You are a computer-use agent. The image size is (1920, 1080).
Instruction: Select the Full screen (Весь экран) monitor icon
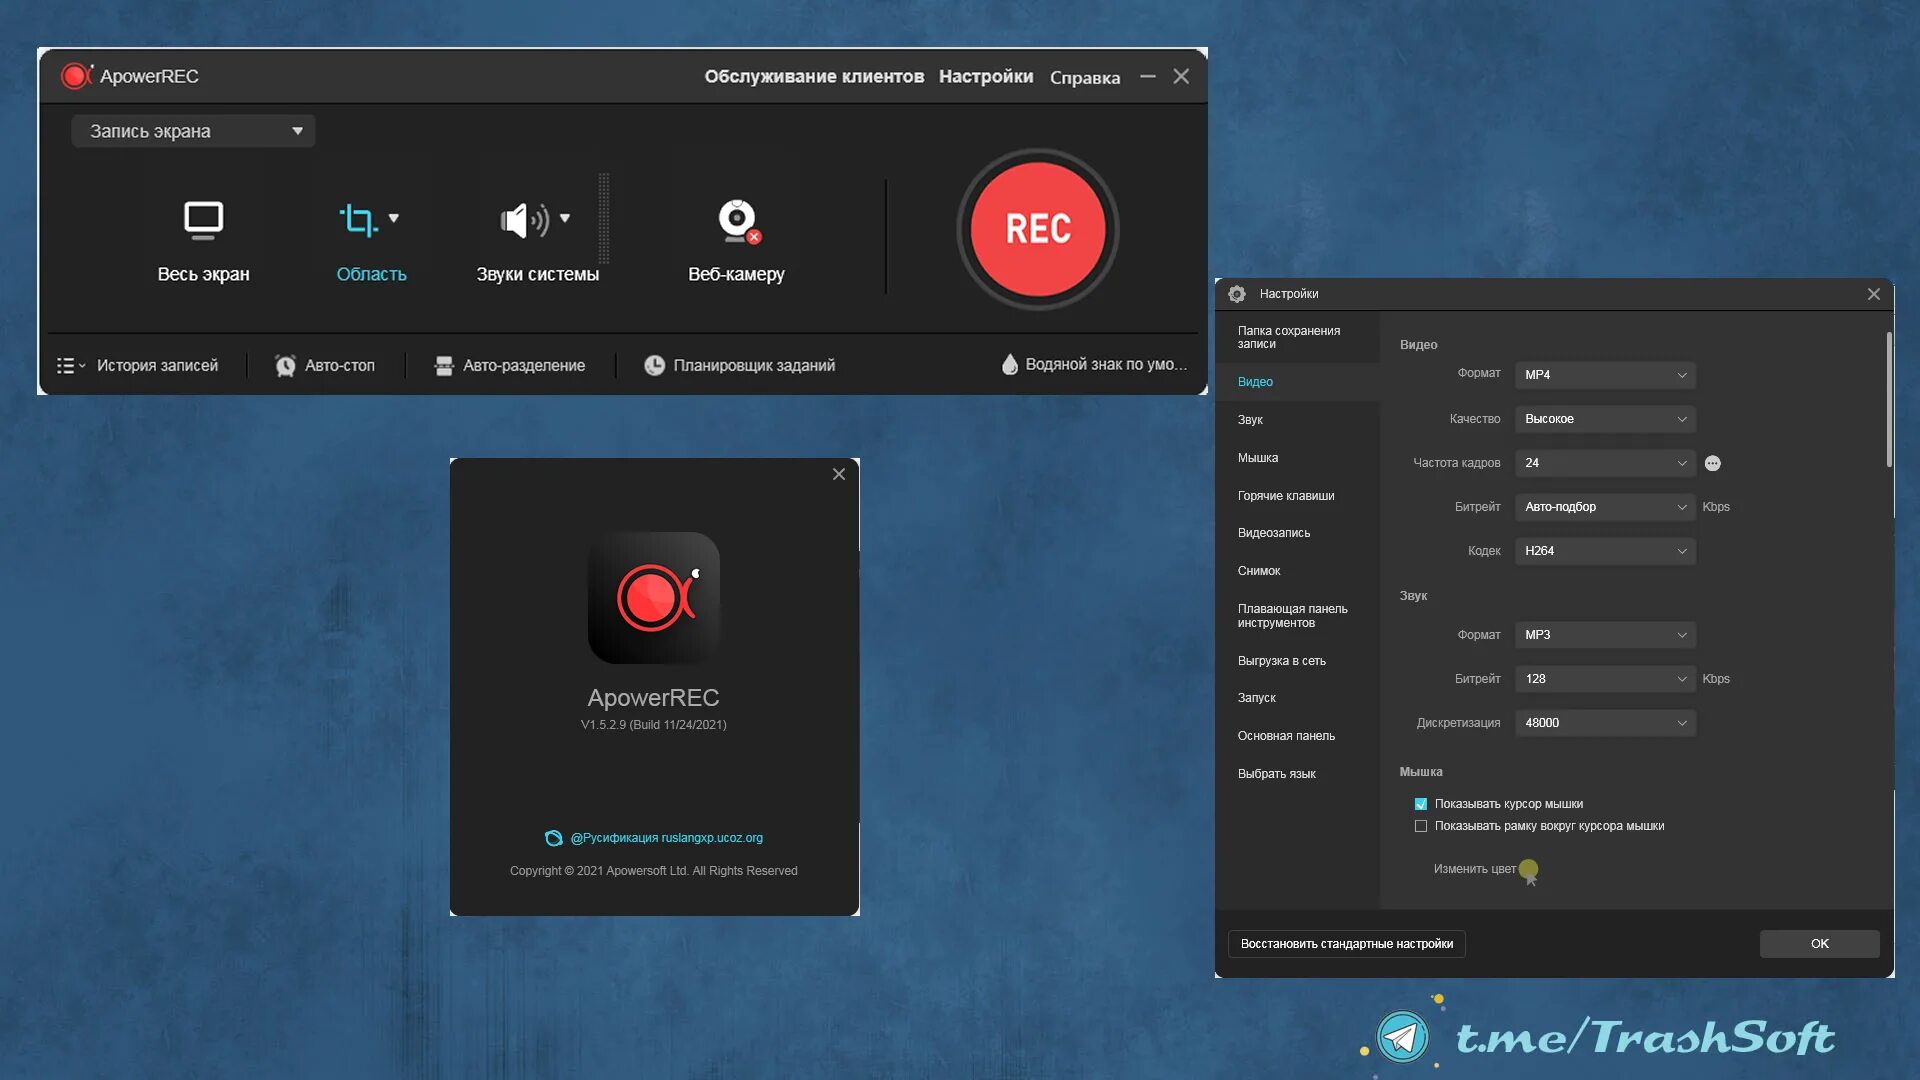point(204,220)
